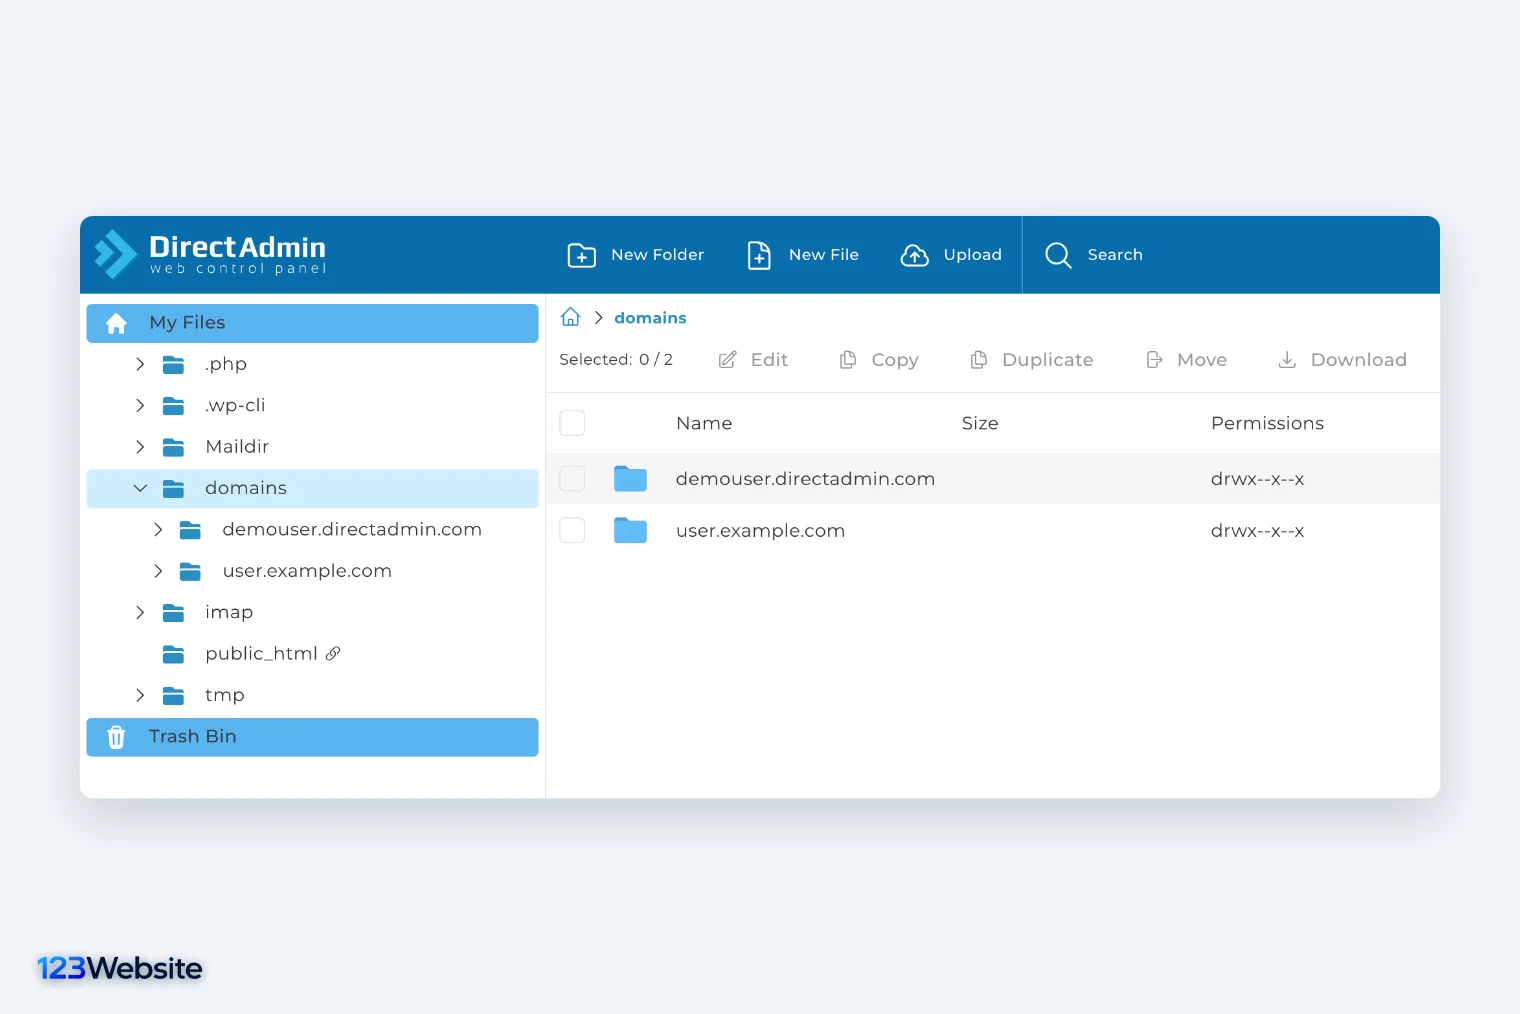The image size is (1520, 1014).
Task: Expand demouser.directadmin.com in sidebar tree
Action: pos(158,530)
